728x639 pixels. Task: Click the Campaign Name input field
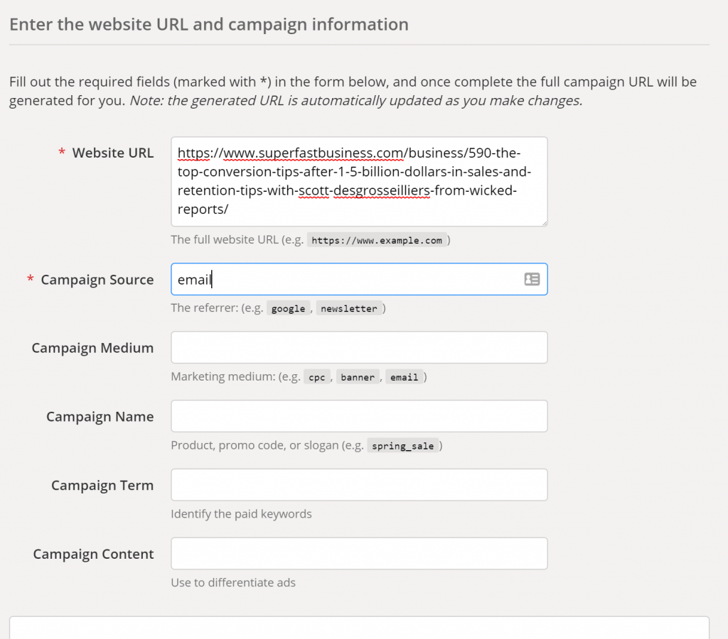pos(359,416)
